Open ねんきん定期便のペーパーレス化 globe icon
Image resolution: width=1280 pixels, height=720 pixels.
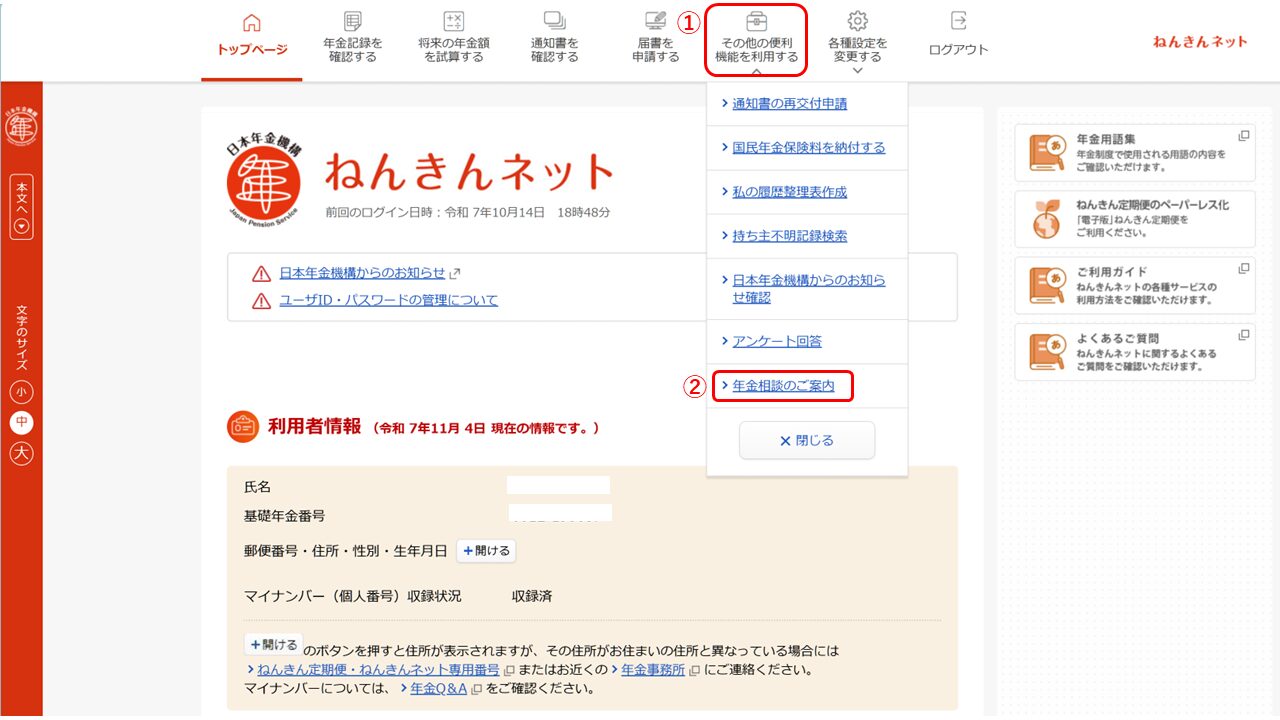1047,219
